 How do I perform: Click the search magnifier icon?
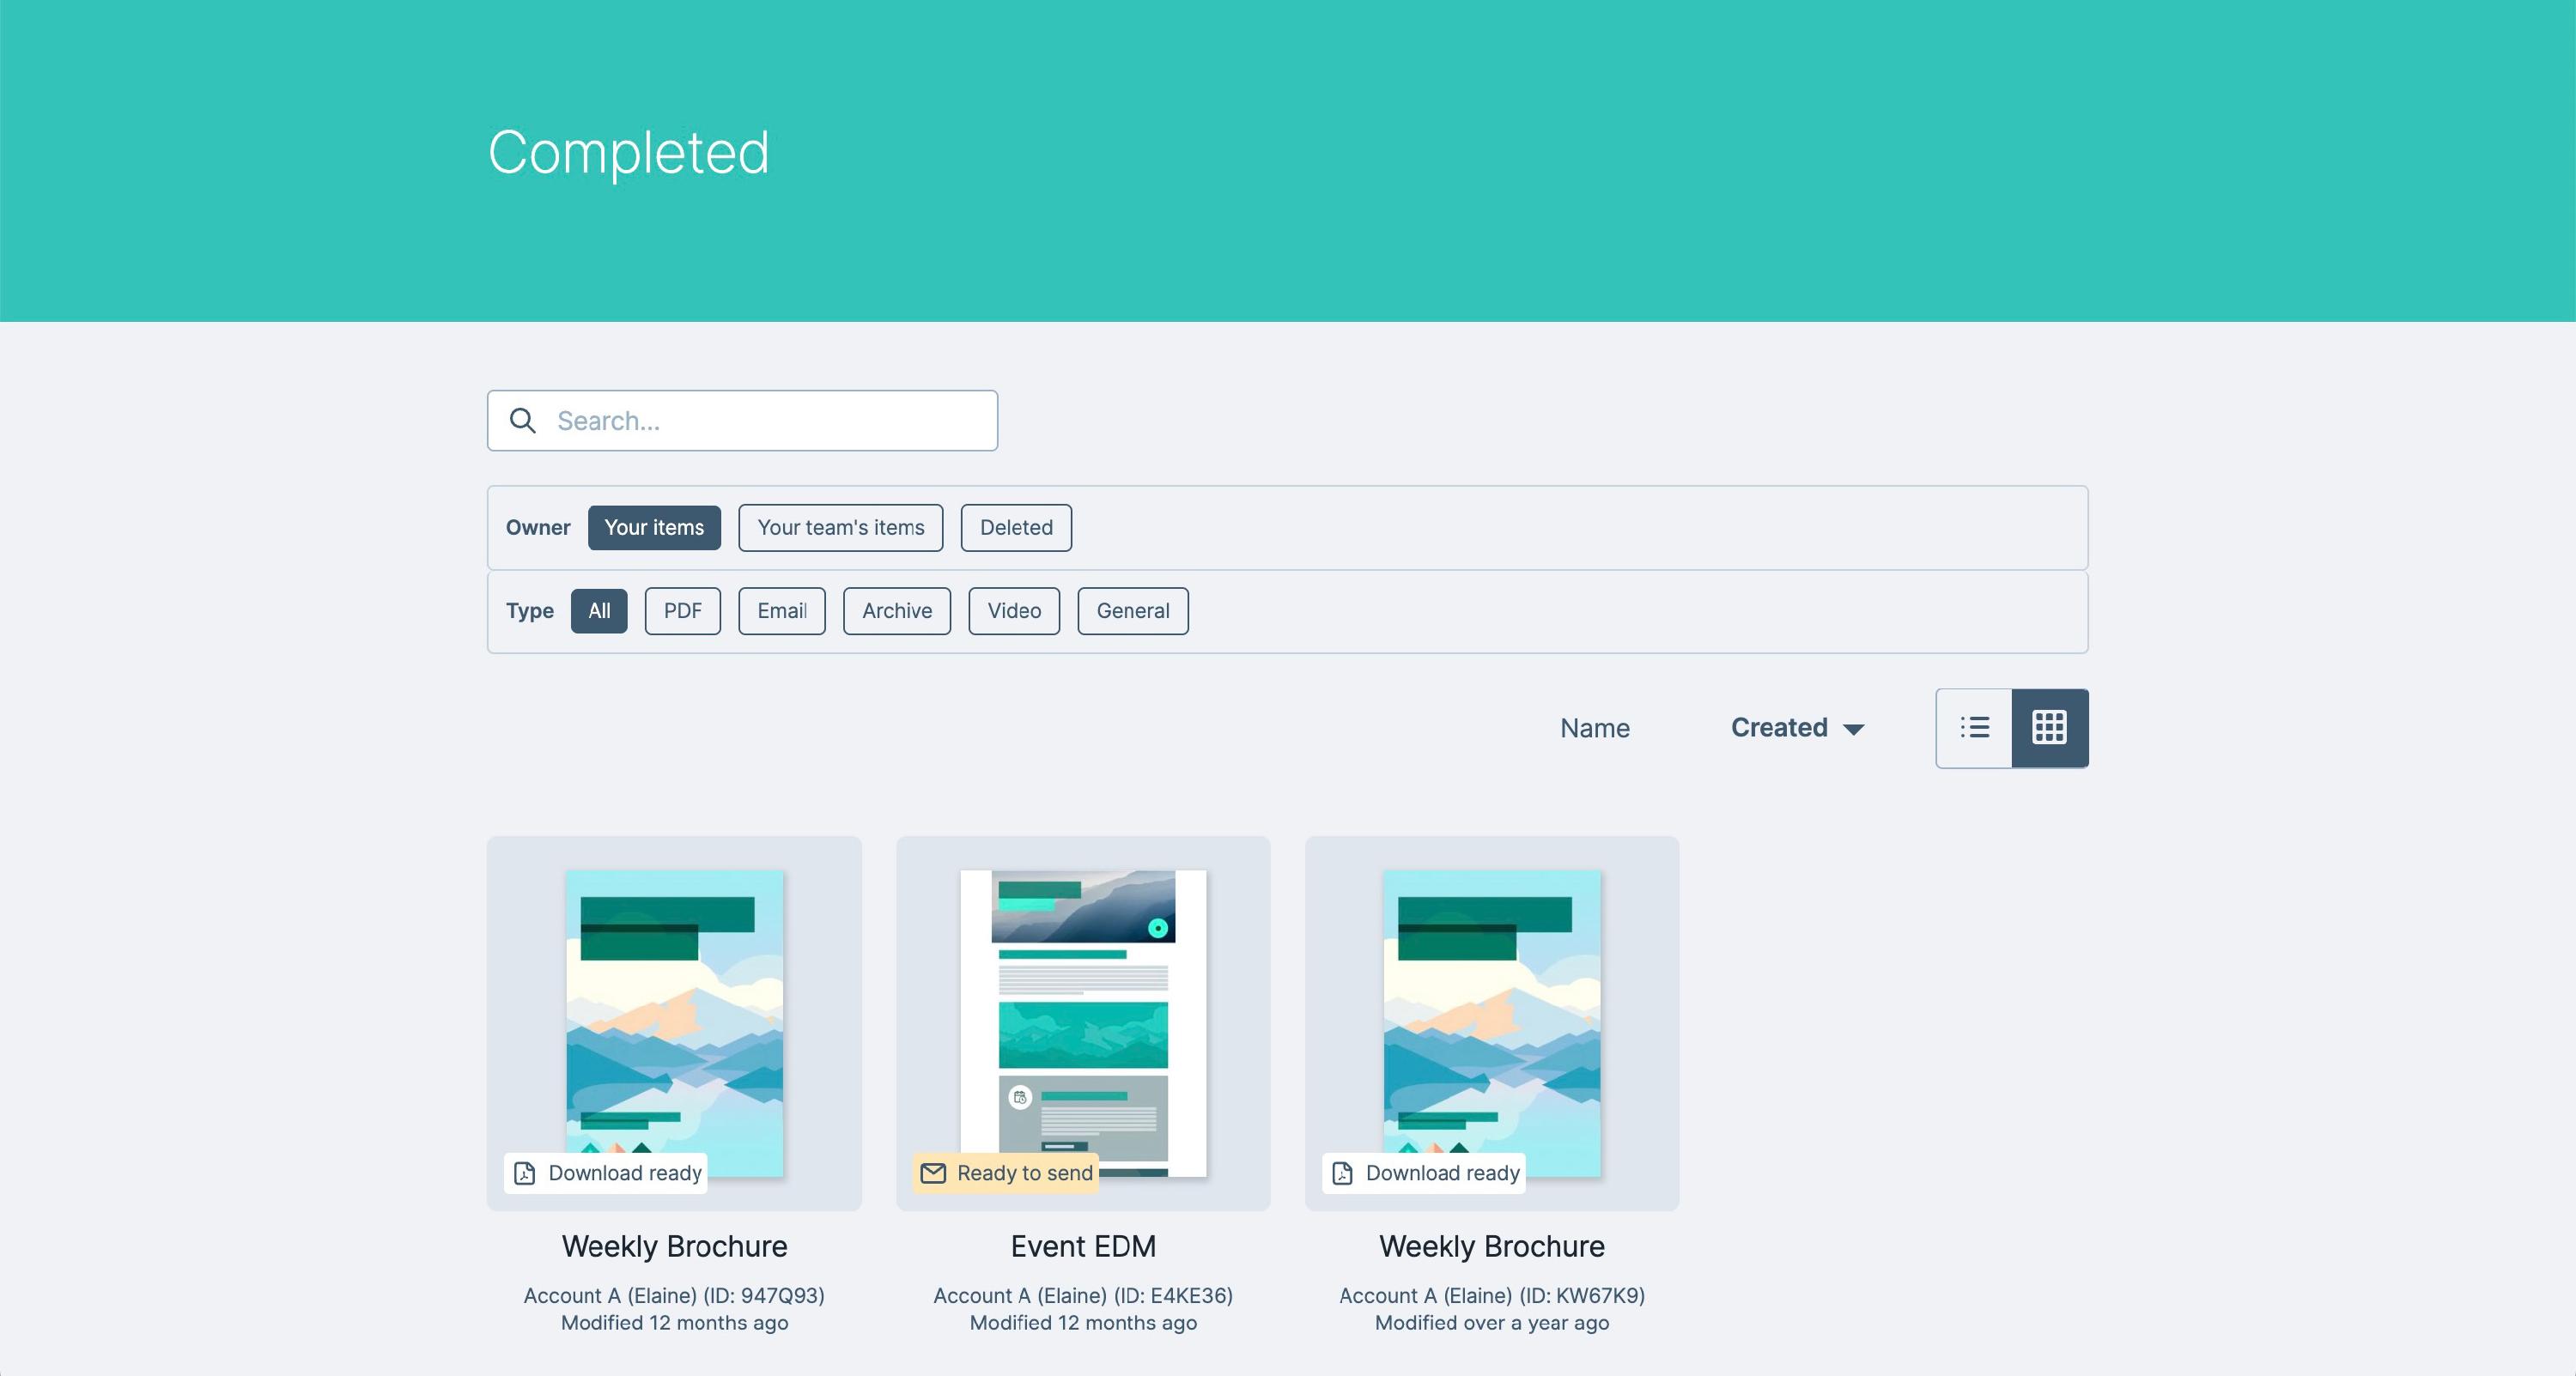pyautogui.click(x=523, y=421)
